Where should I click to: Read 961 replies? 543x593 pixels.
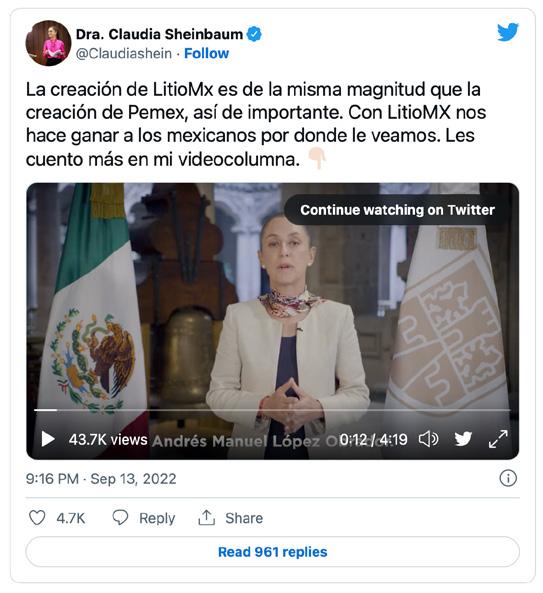(x=272, y=552)
